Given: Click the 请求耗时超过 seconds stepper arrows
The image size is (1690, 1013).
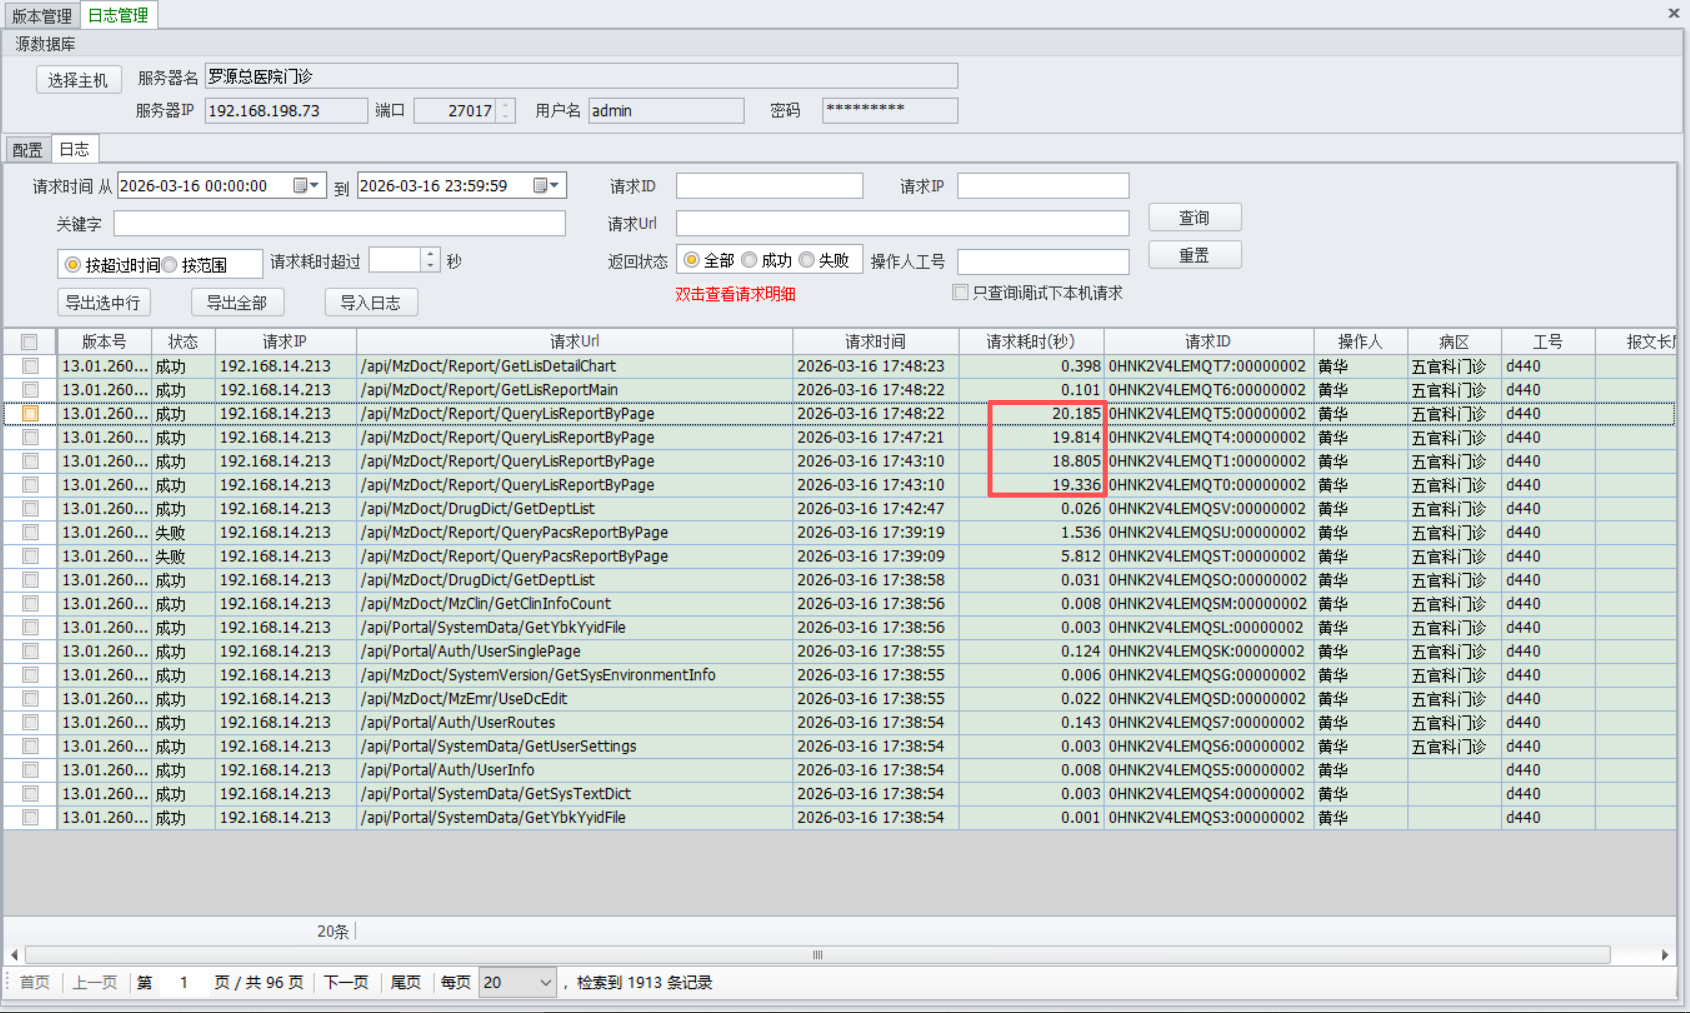Looking at the screenshot, I should coord(431,260).
